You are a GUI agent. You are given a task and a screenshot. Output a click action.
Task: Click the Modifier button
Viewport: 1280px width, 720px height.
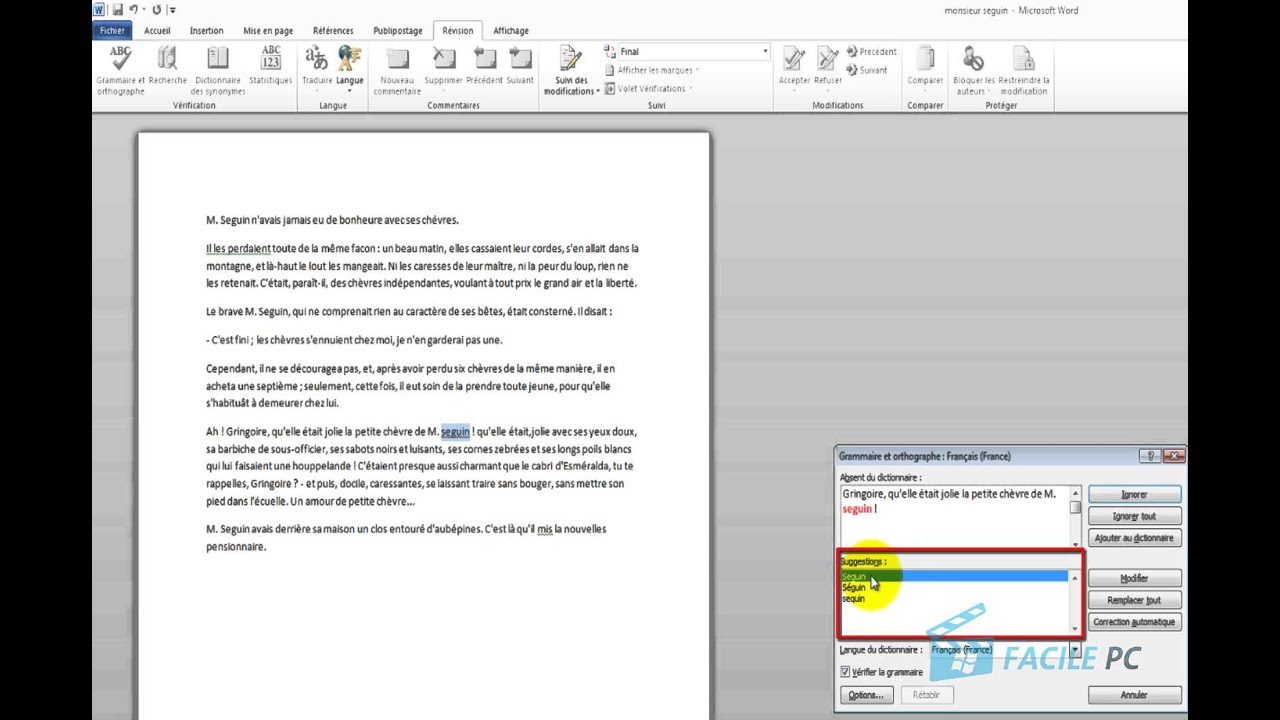tap(1134, 578)
